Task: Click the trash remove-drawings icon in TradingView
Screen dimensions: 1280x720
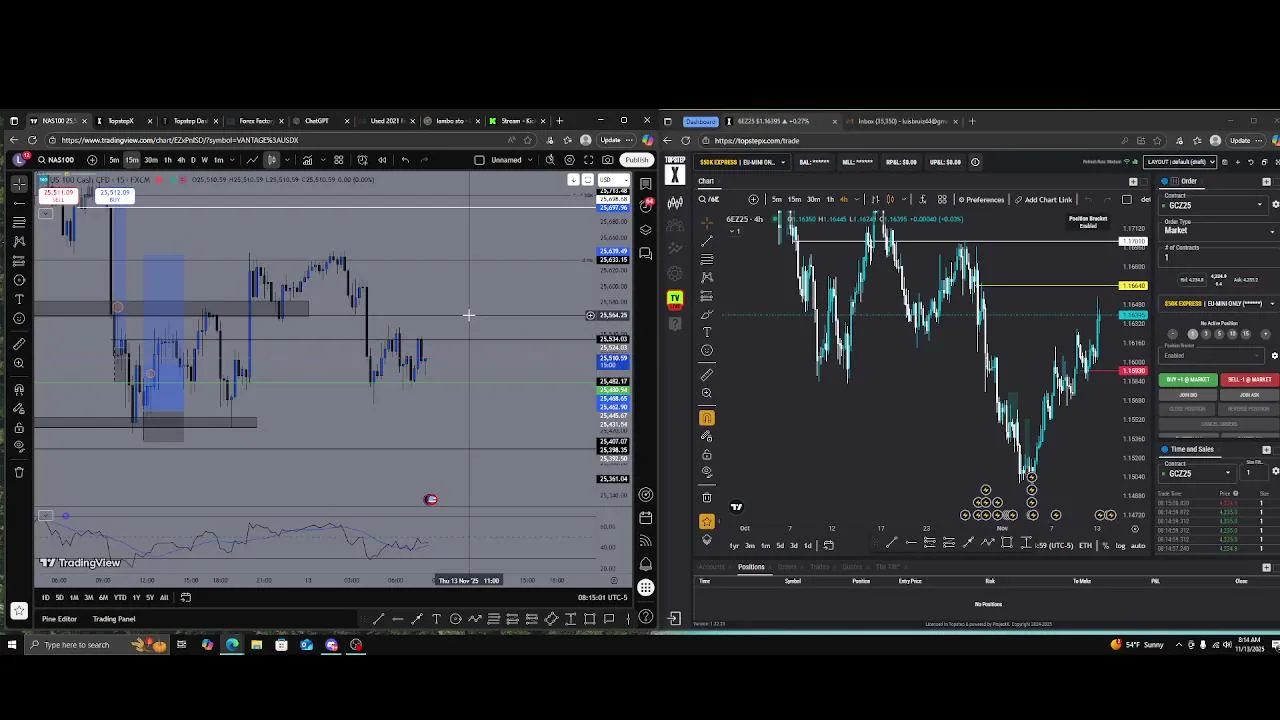Action: [19, 471]
